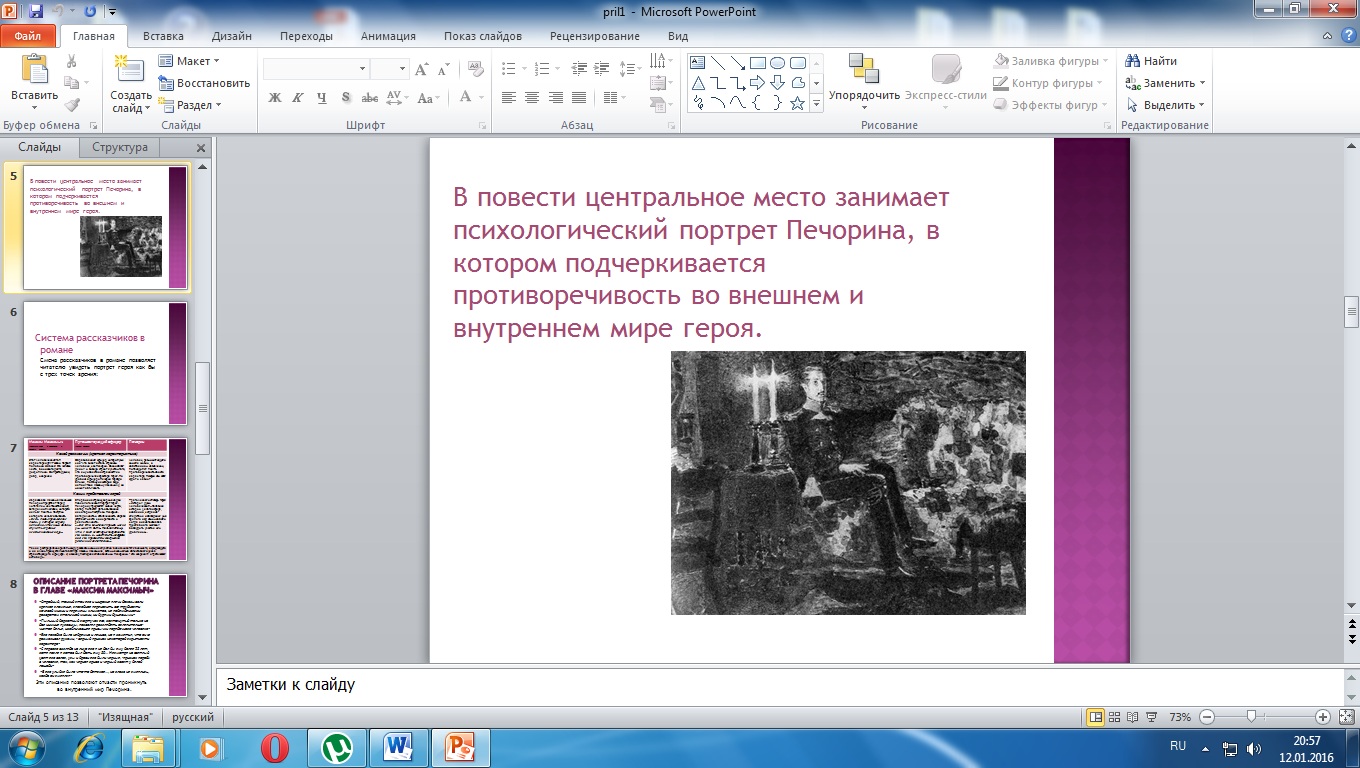Select the 5-point Star shape
The width and height of the screenshot is (1360, 768).
point(798,103)
